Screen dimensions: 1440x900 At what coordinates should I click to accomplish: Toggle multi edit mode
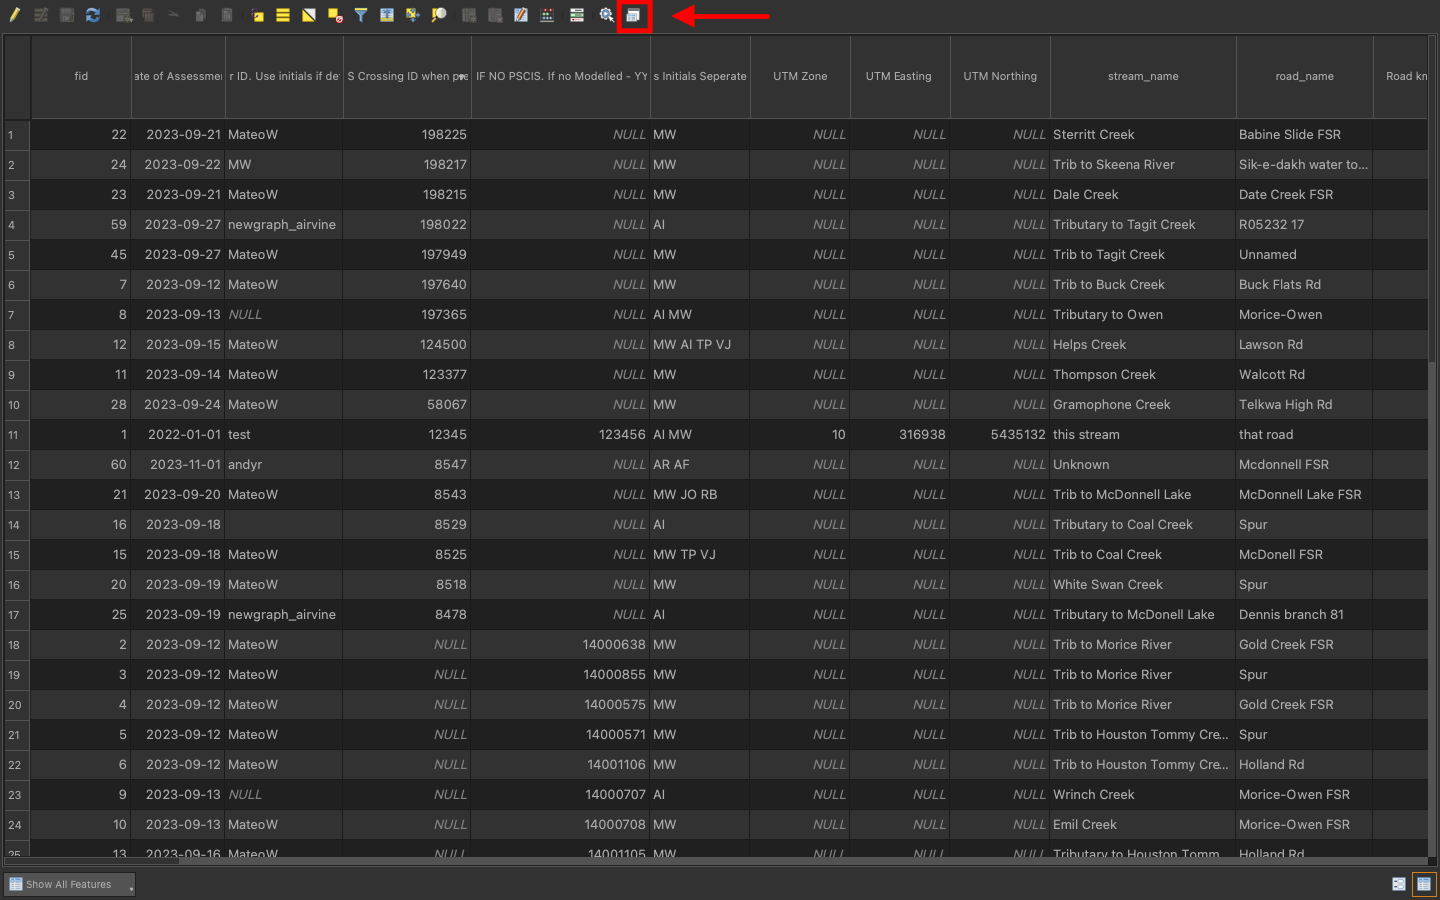click(41, 15)
